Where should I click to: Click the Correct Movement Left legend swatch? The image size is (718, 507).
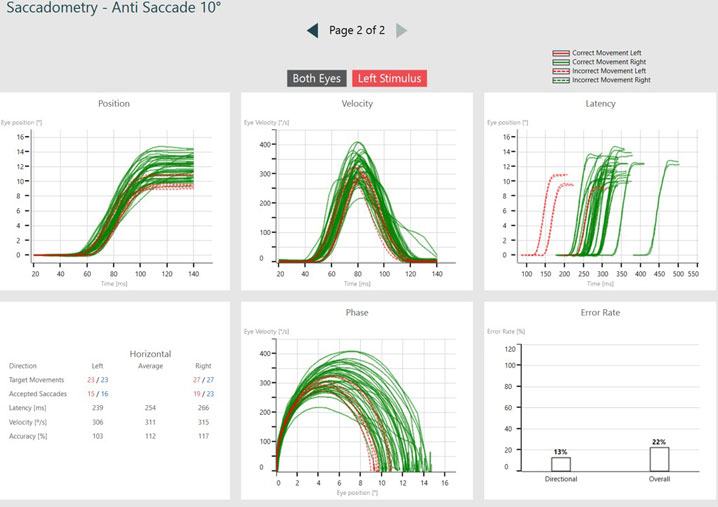(x=561, y=52)
